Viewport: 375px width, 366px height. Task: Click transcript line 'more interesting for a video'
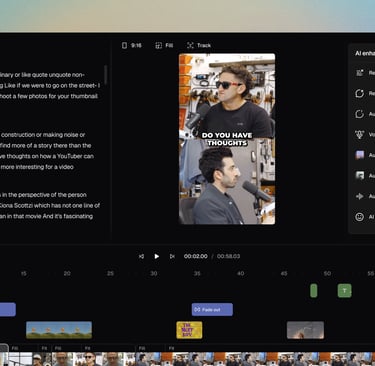pos(37,167)
